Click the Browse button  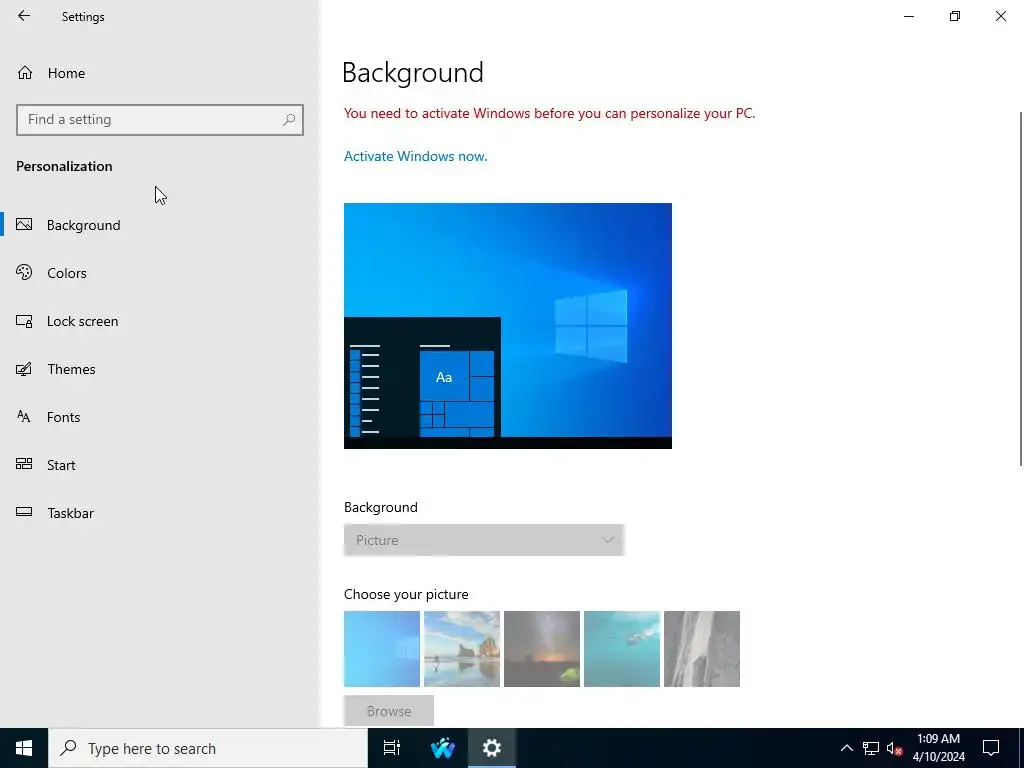(389, 711)
